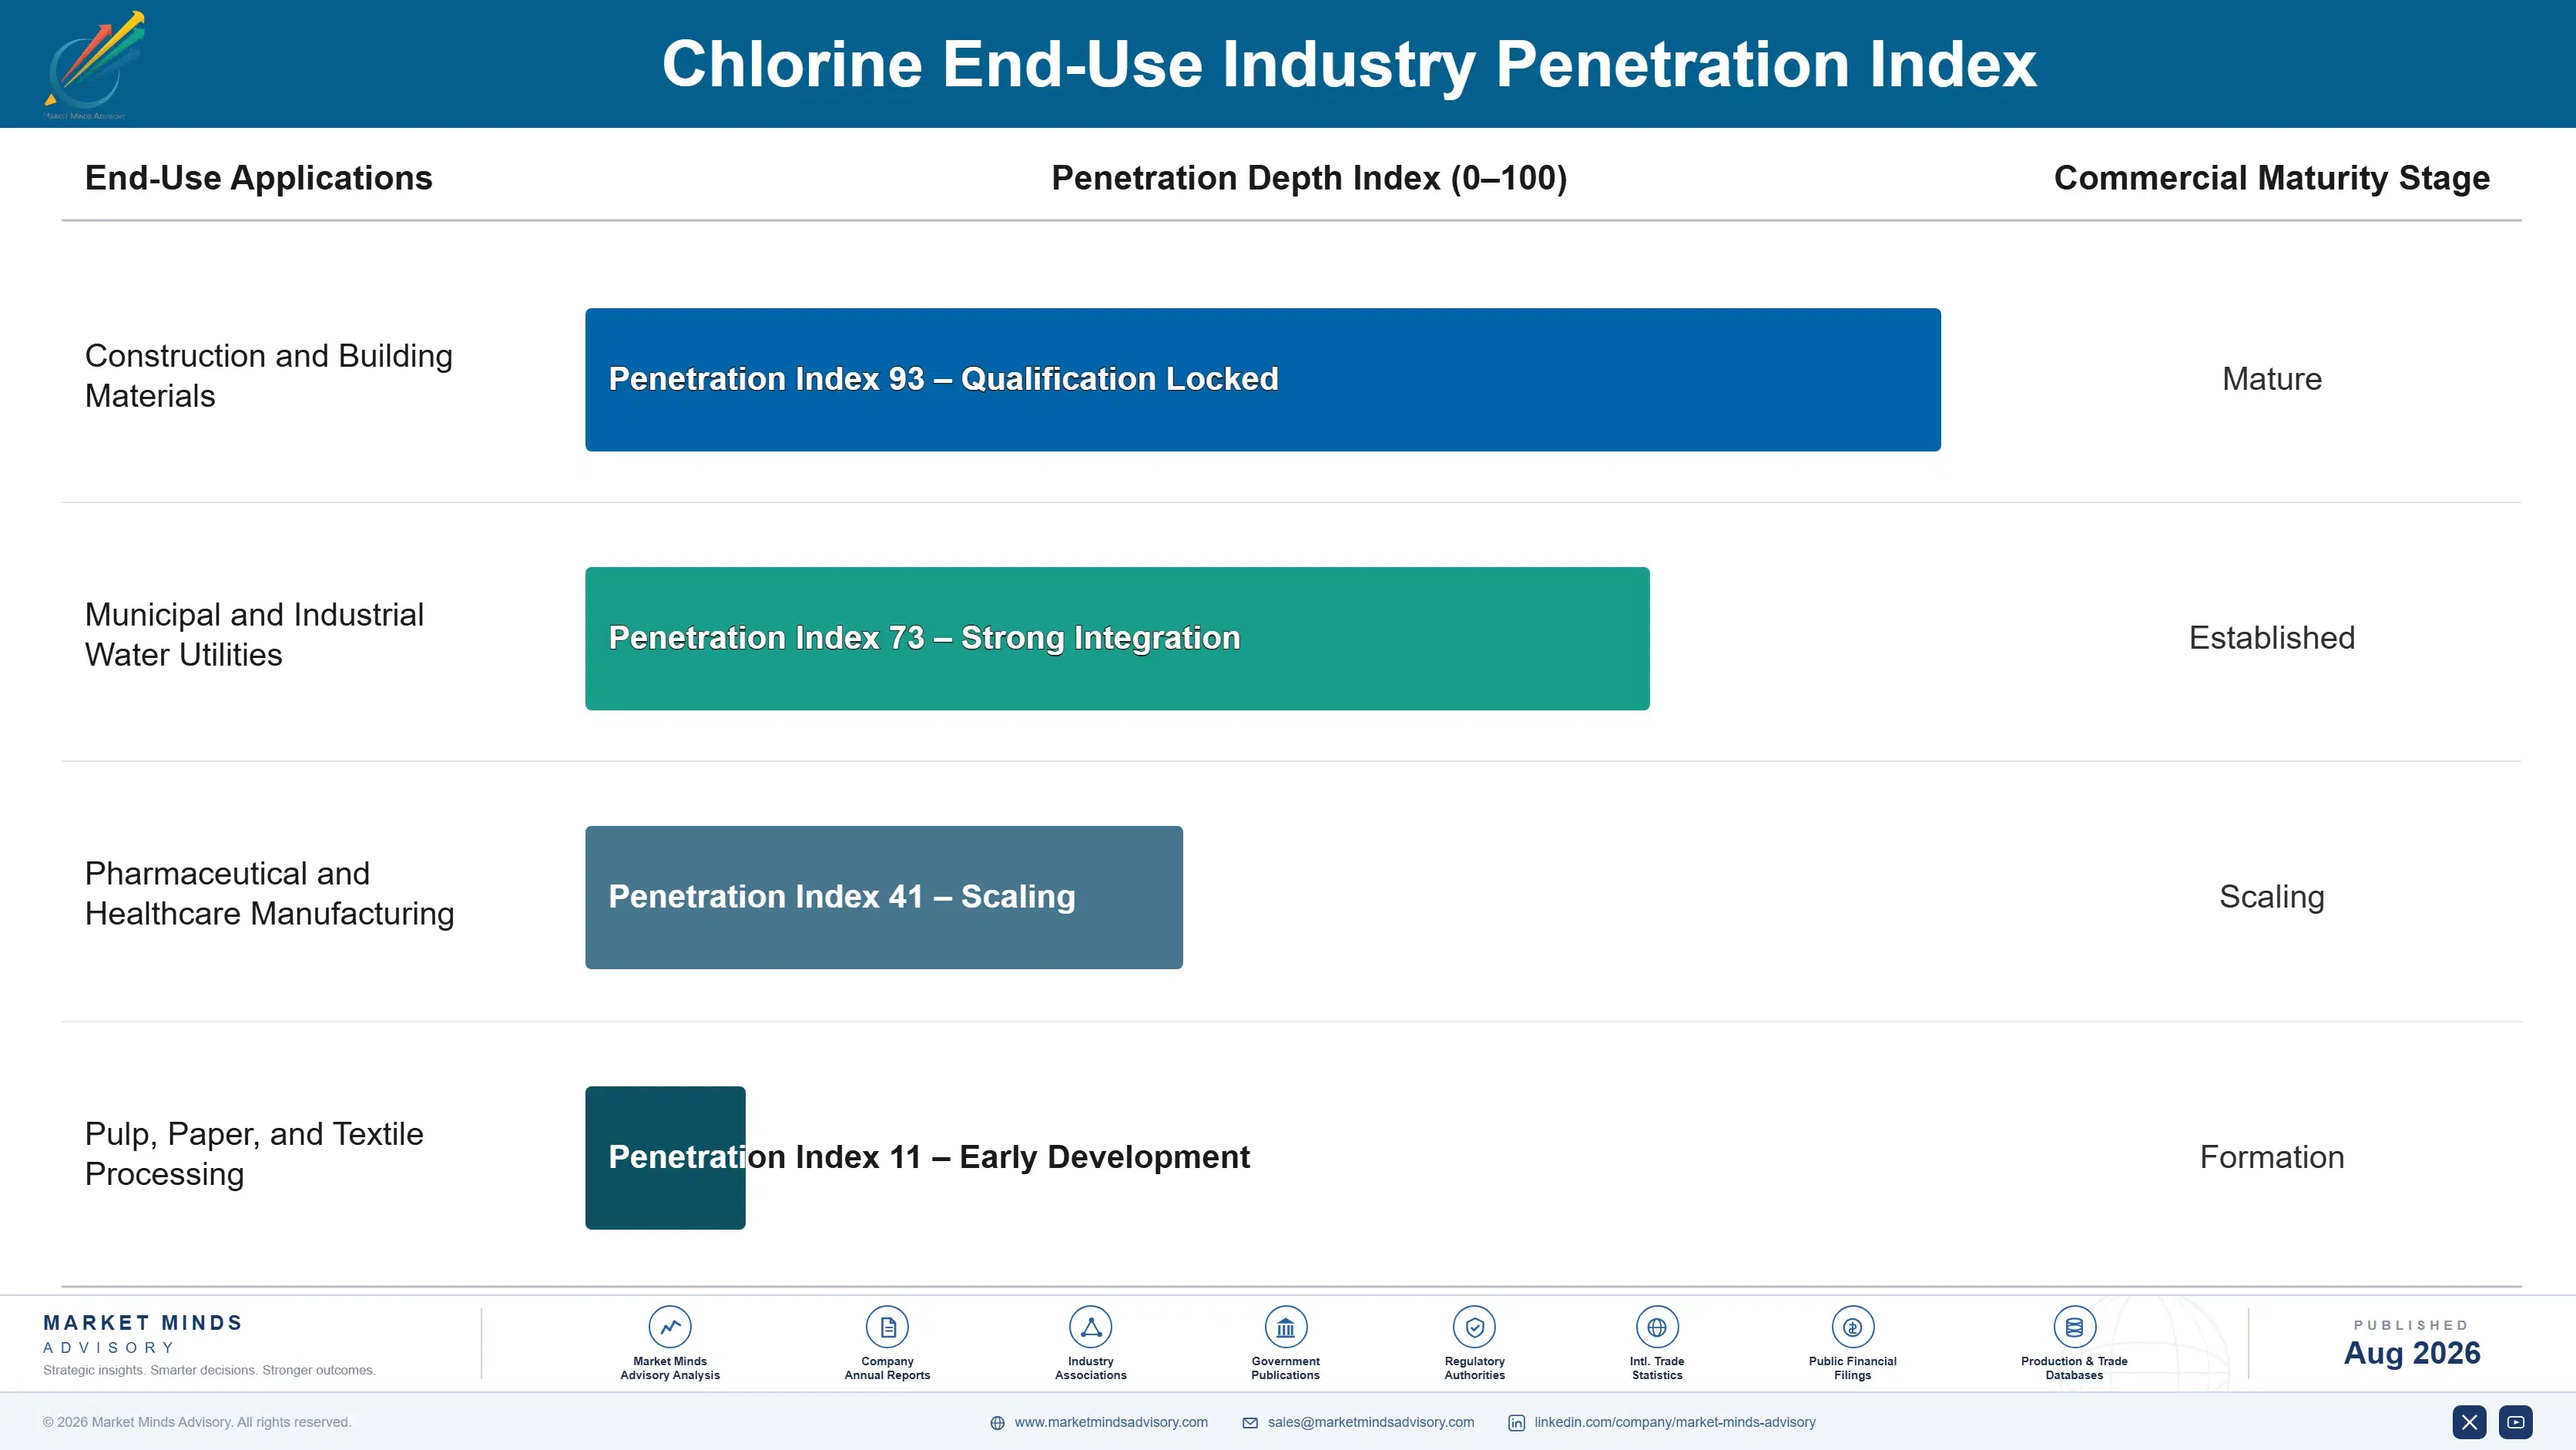
Task: Click the End-Use Applications column header
Action: [x=259, y=178]
